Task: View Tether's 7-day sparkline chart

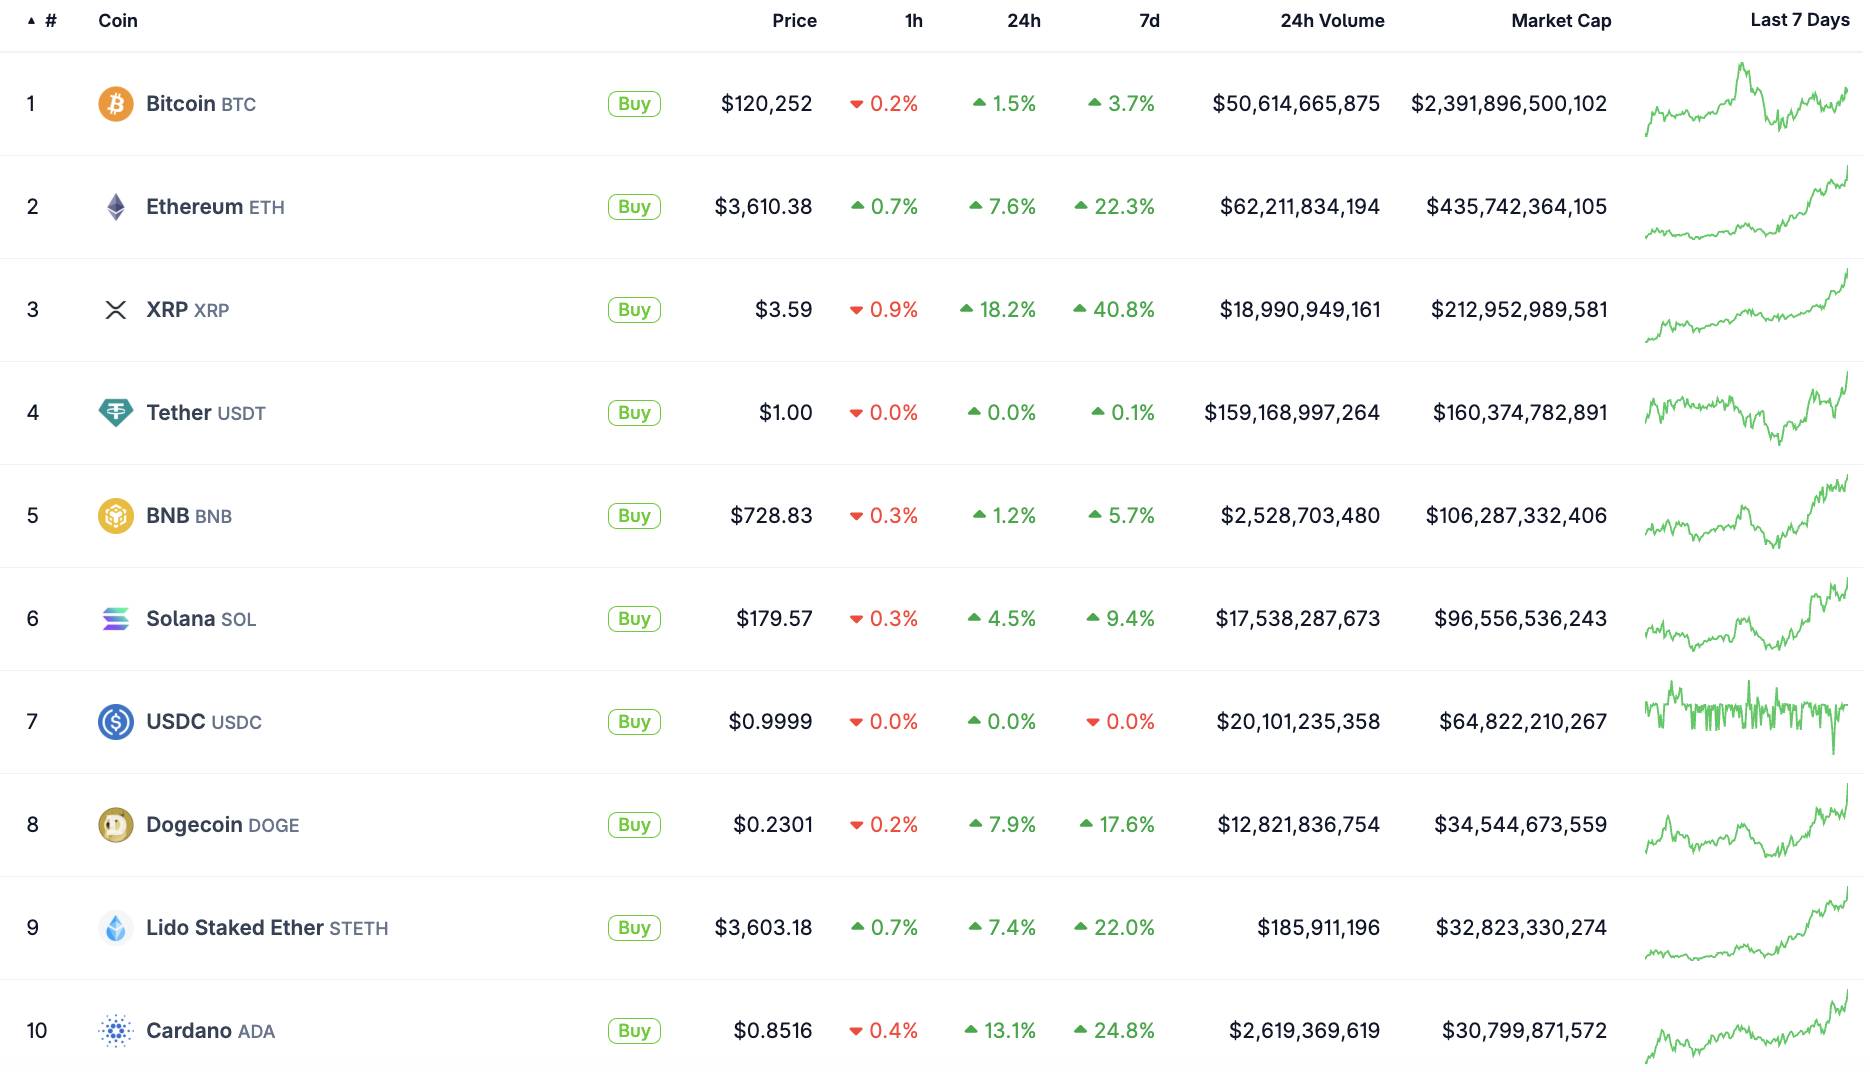Action: pos(1746,409)
